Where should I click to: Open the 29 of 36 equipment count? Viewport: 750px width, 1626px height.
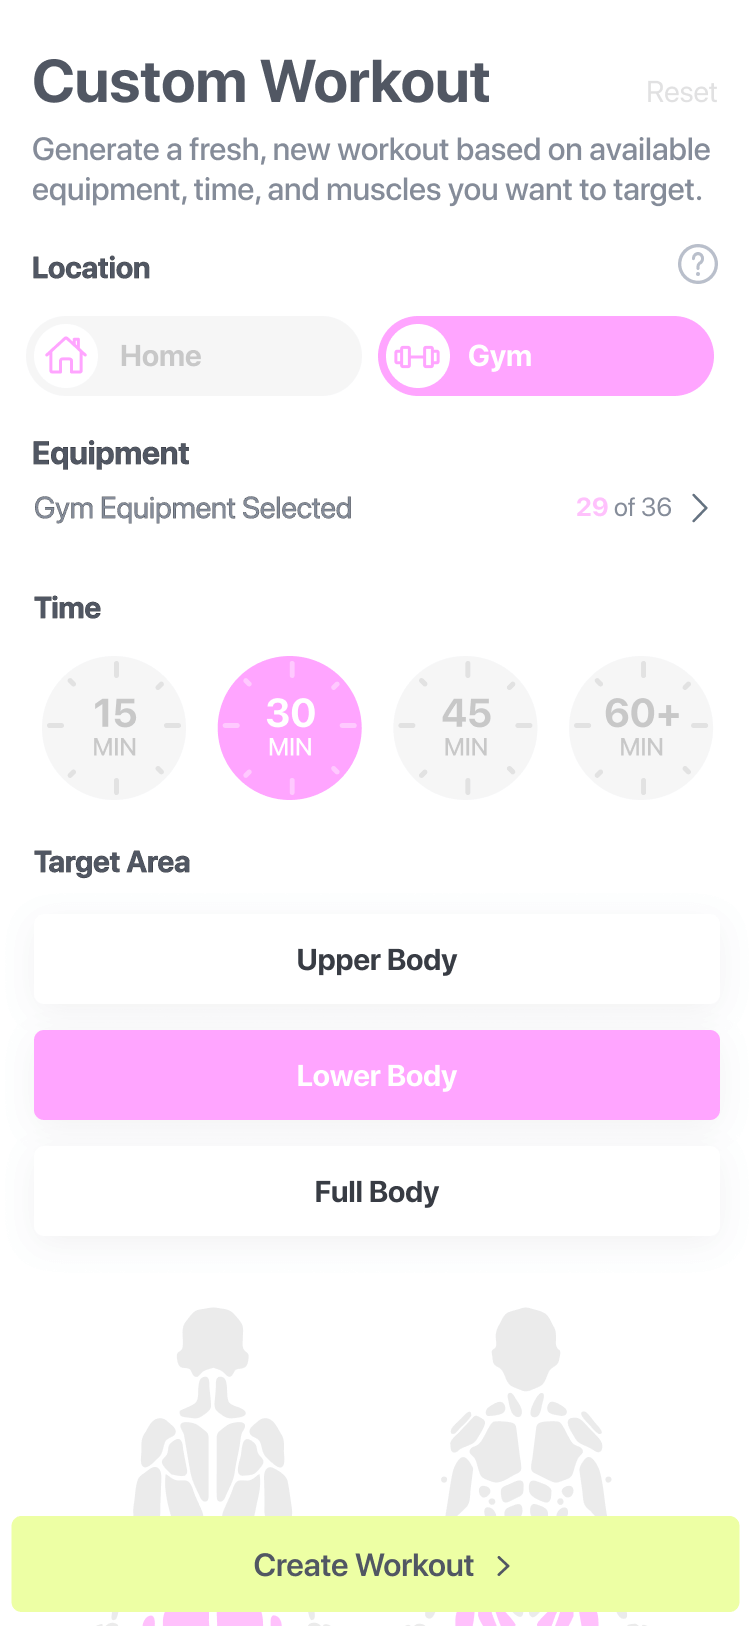[623, 508]
